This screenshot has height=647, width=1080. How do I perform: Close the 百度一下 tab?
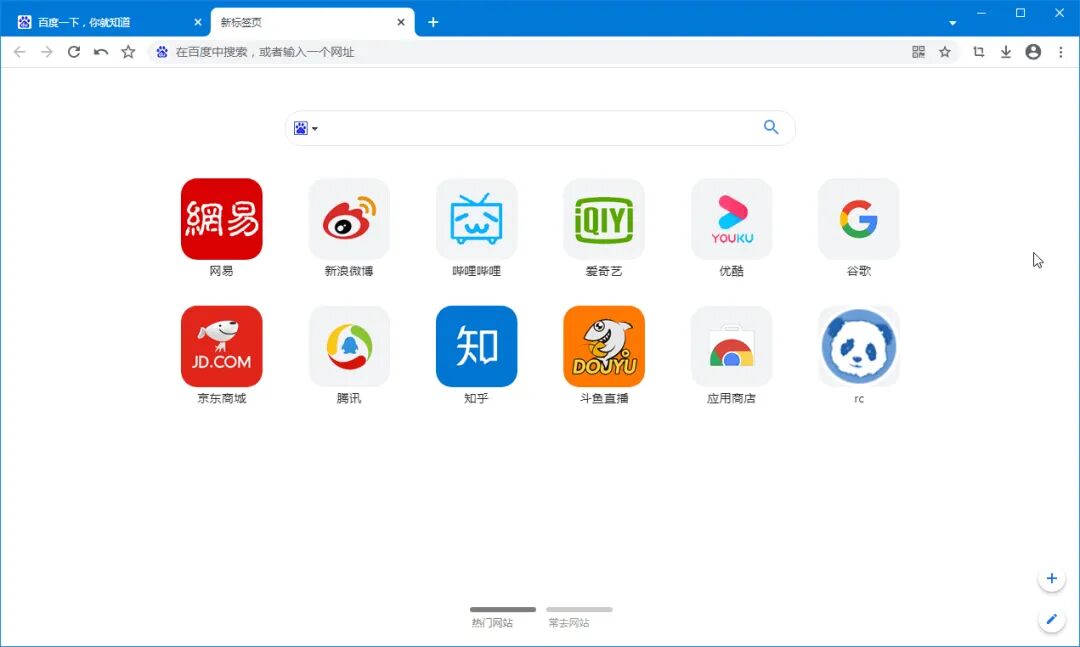198,22
